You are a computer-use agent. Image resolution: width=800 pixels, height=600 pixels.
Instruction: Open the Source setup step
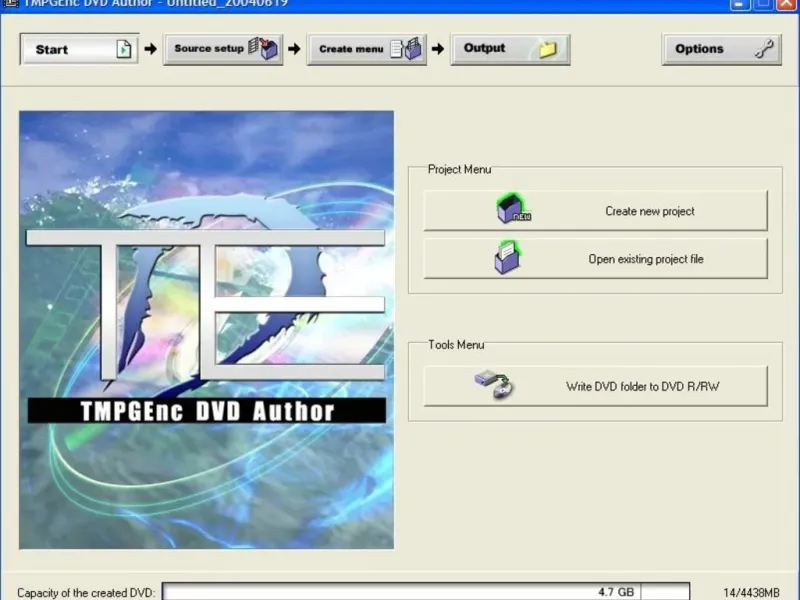click(x=223, y=49)
